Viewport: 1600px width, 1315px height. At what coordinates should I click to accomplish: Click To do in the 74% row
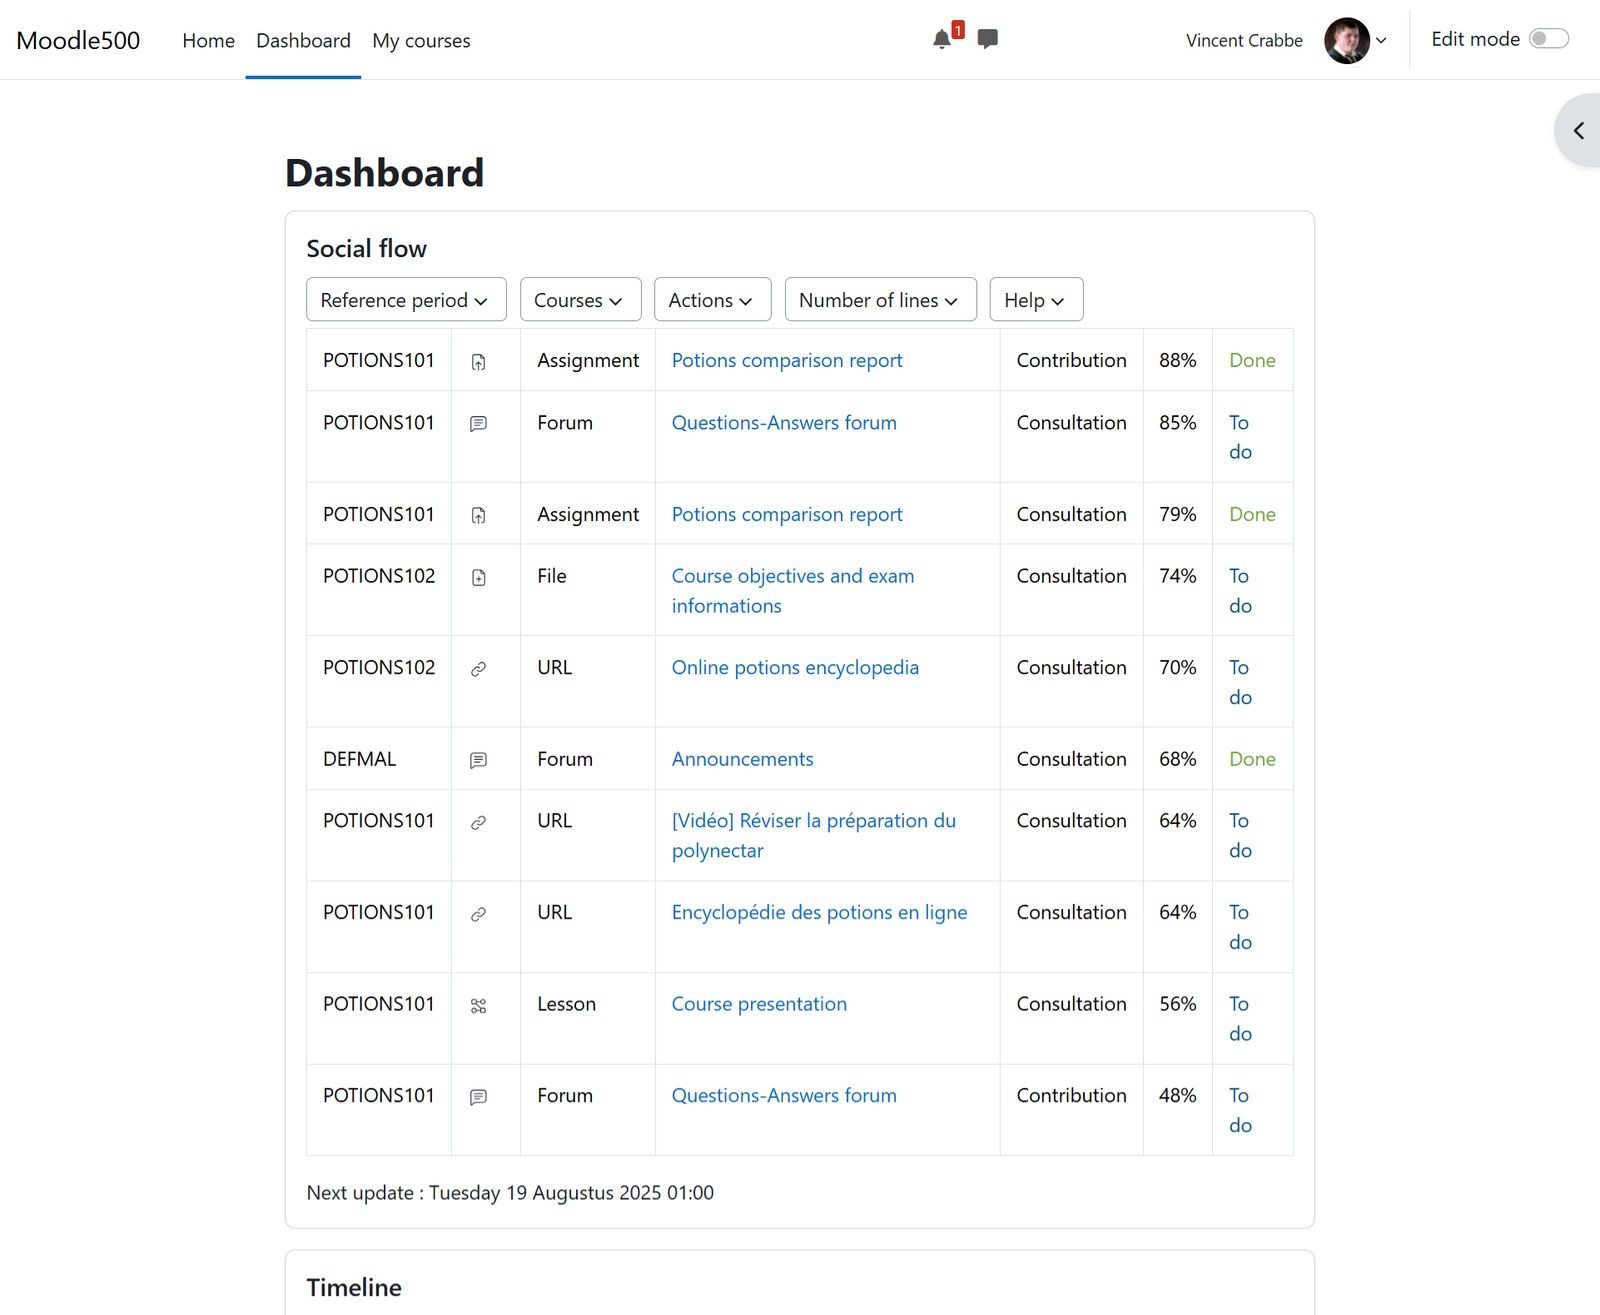(x=1240, y=590)
